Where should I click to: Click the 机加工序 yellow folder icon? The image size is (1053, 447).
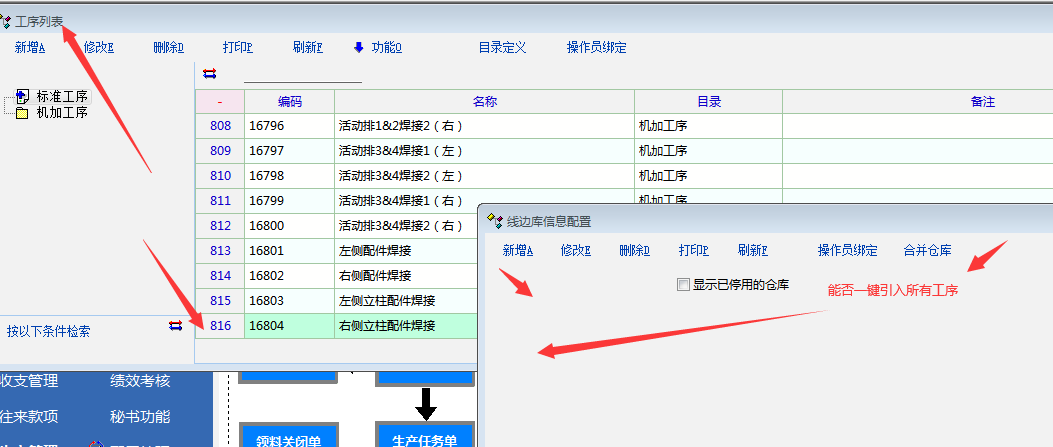[x=22, y=113]
